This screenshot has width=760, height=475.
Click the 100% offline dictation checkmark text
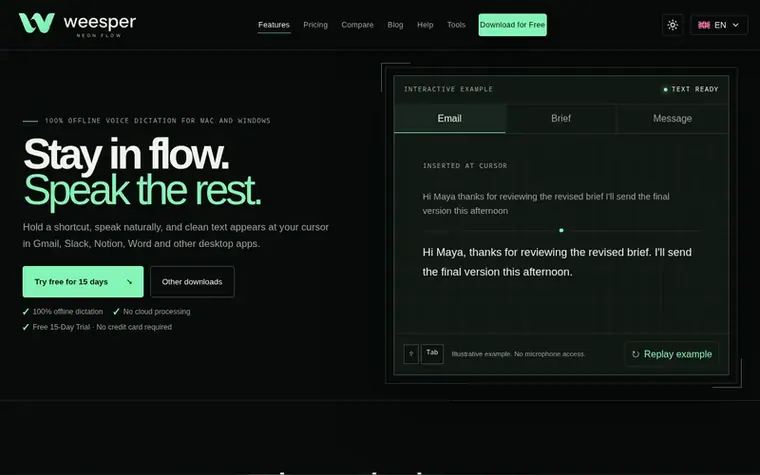pos(63,312)
